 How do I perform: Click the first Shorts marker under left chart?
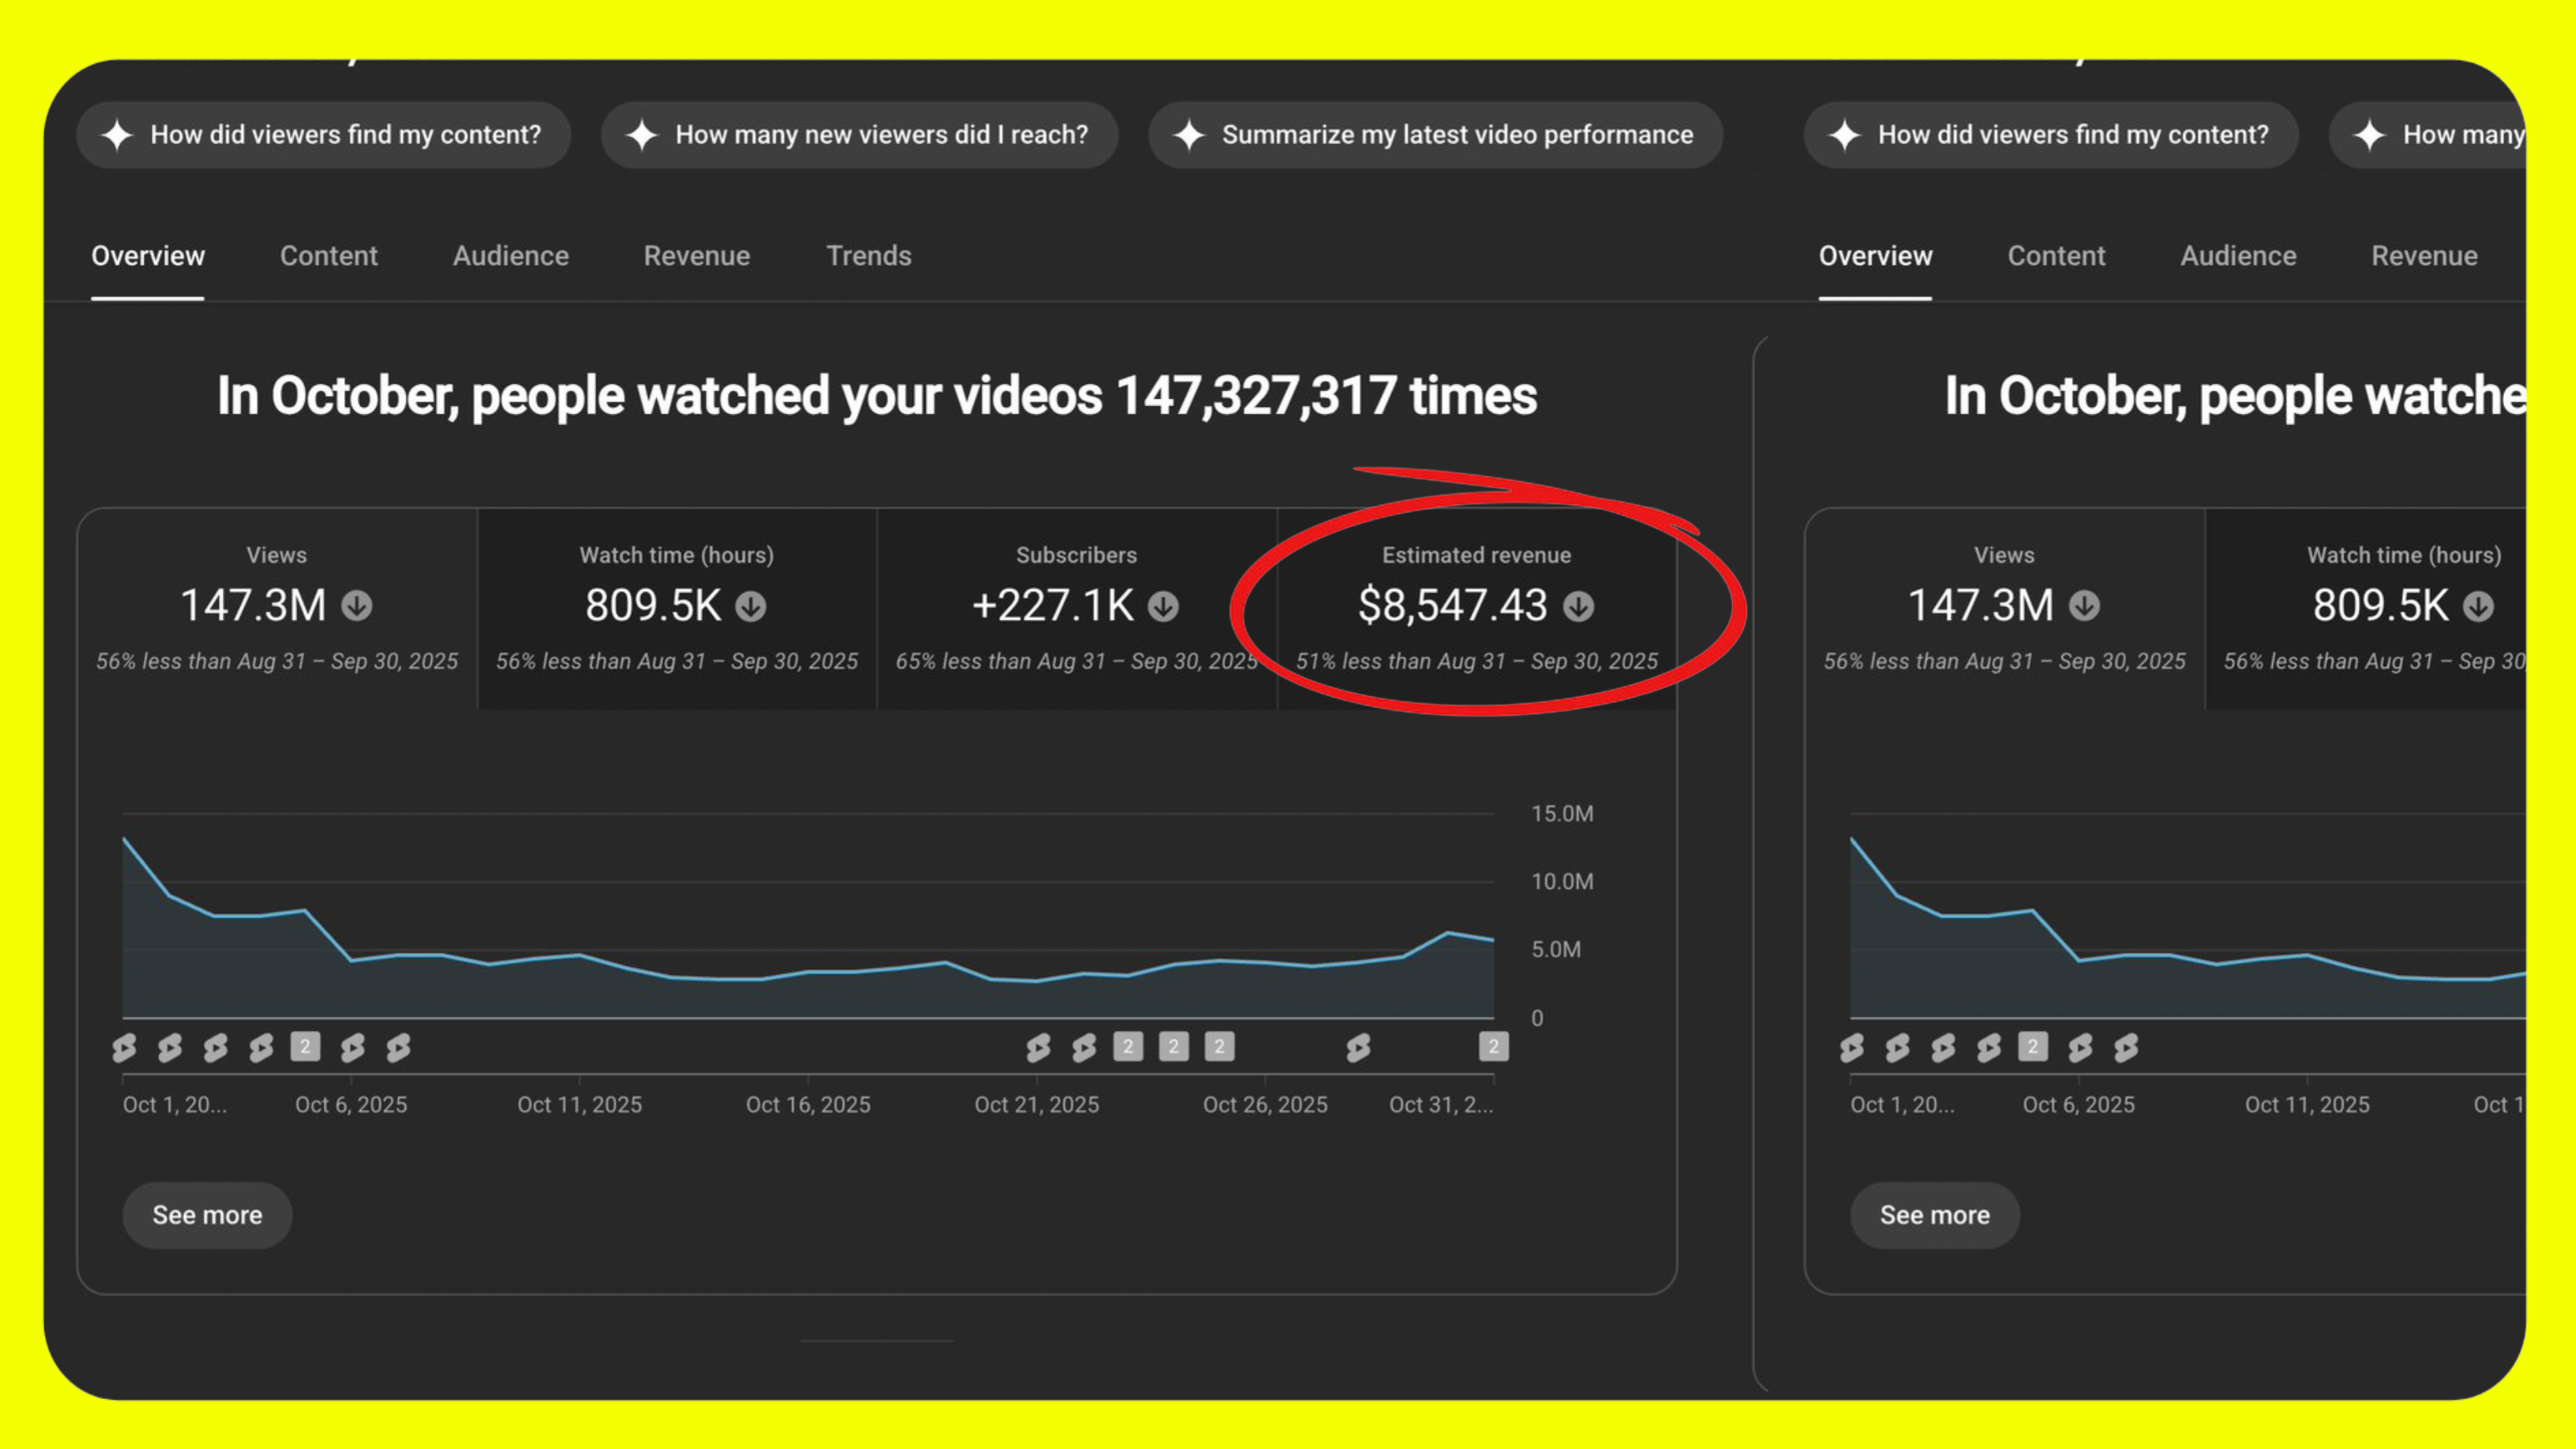124,1047
